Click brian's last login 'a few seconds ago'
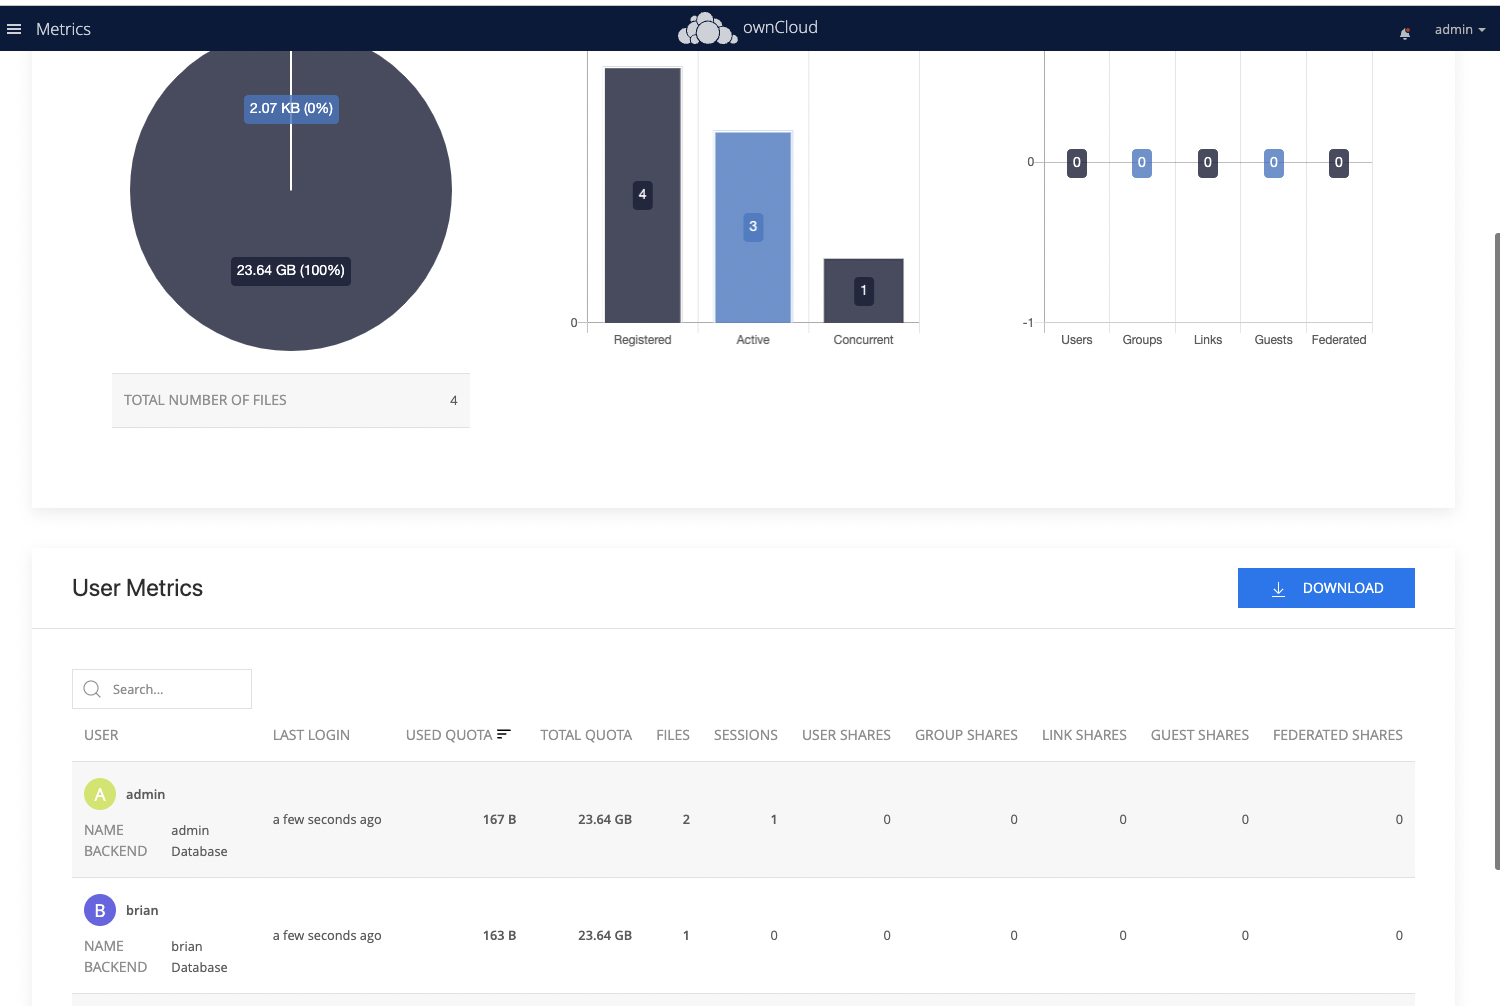This screenshot has height=1006, width=1500. [327, 935]
